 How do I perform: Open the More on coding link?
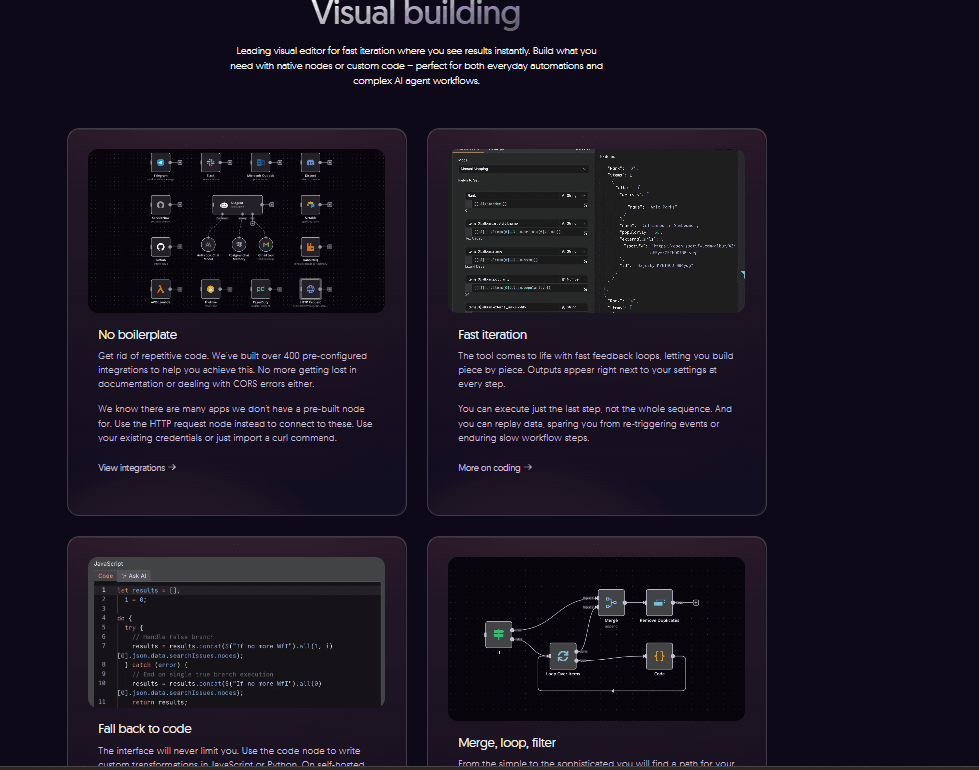[495, 467]
